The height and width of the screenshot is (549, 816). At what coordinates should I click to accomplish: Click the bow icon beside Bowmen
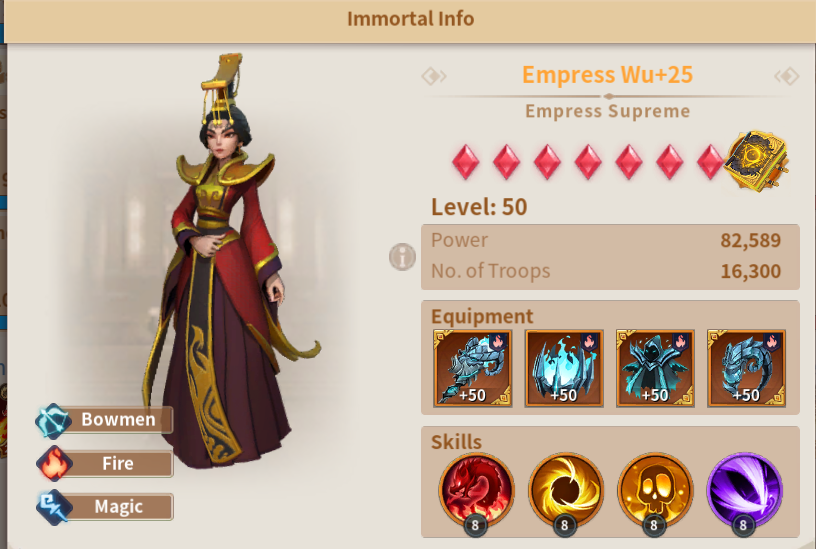[x=53, y=420]
